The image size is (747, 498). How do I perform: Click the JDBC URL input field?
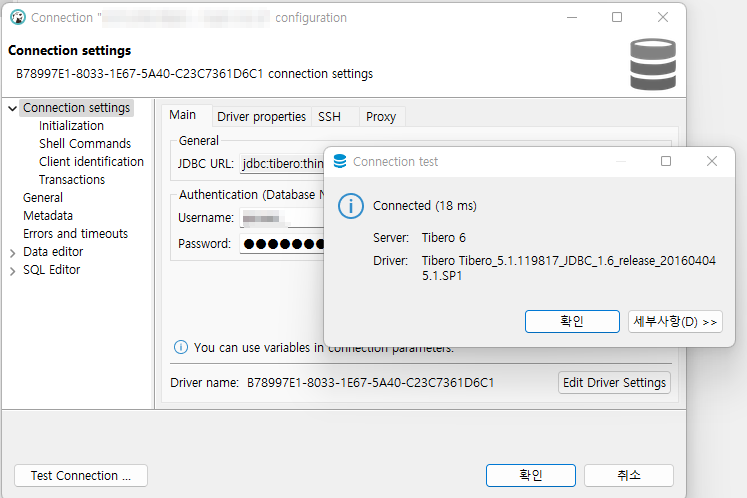click(x=282, y=164)
